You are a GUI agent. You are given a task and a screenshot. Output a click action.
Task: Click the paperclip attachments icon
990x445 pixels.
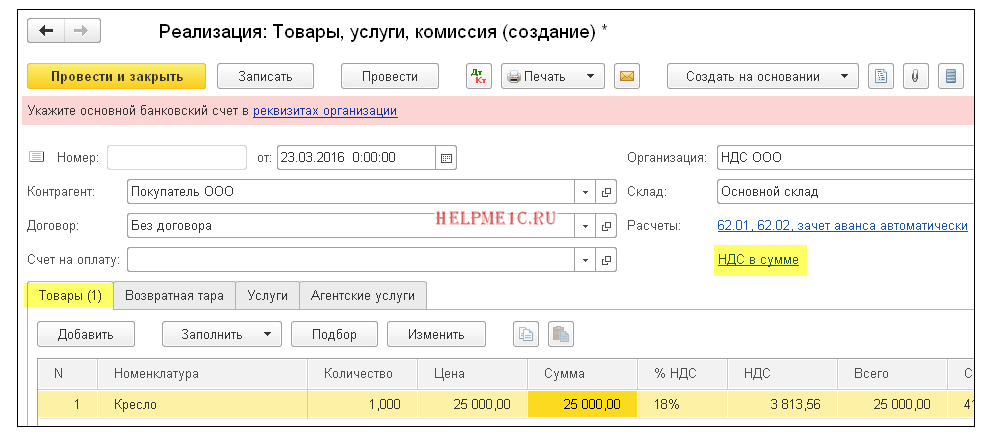pyautogui.click(x=915, y=76)
